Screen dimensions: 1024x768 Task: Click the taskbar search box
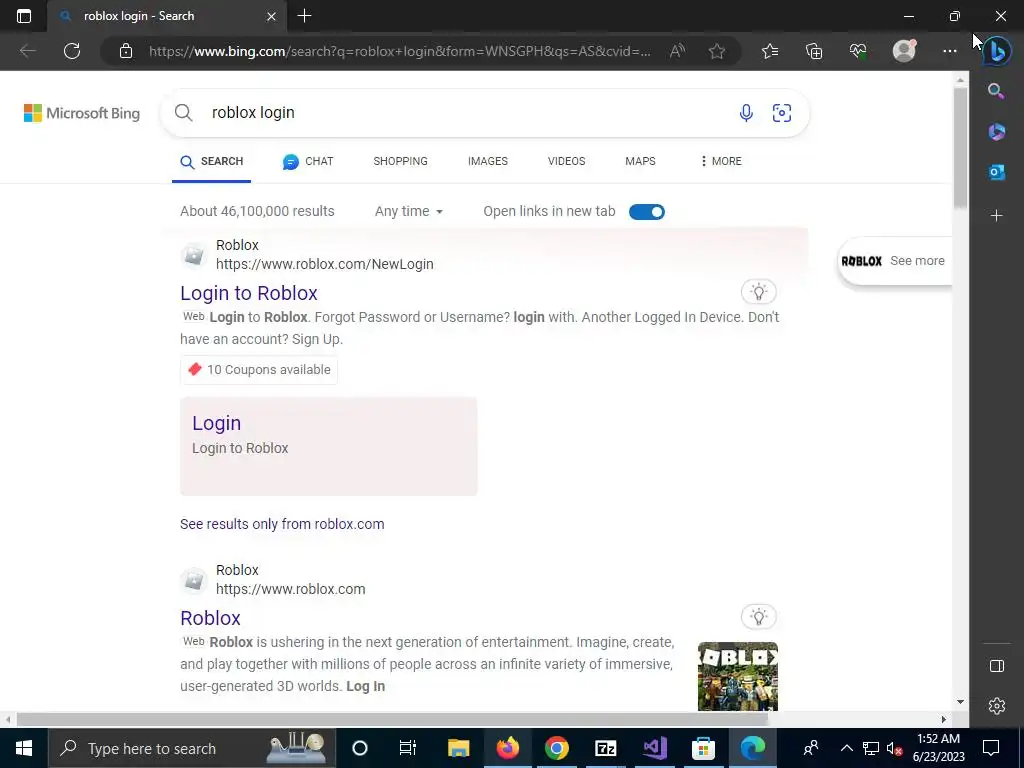tap(192, 748)
